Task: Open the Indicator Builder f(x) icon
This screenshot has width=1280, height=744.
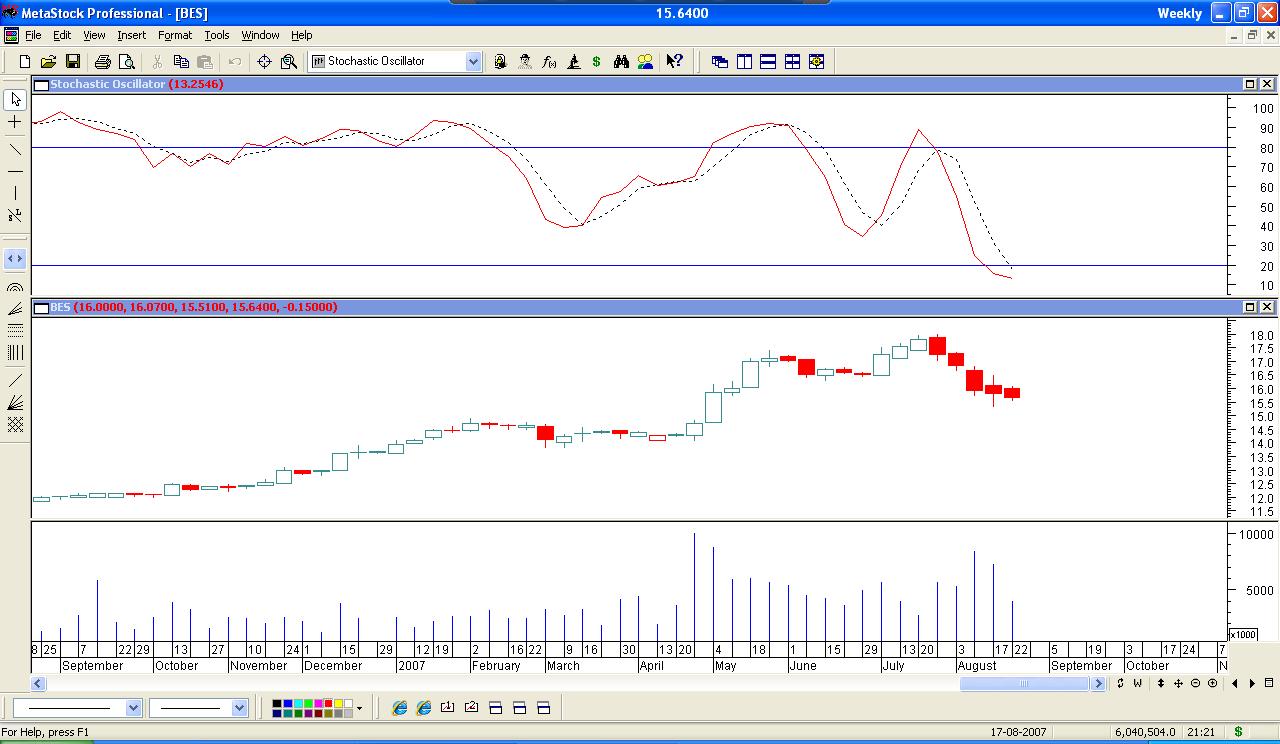Action: pyautogui.click(x=549, y=61)
